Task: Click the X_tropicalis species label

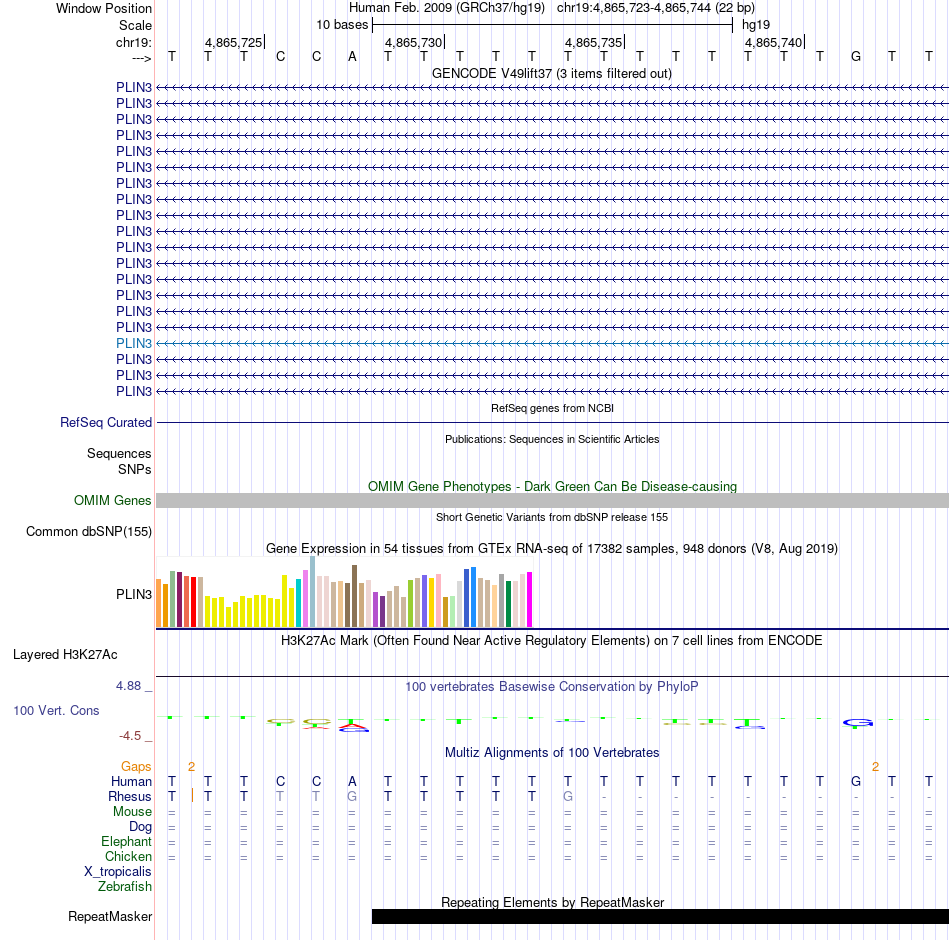Action: pyautogui.click(x=118, y=872)
